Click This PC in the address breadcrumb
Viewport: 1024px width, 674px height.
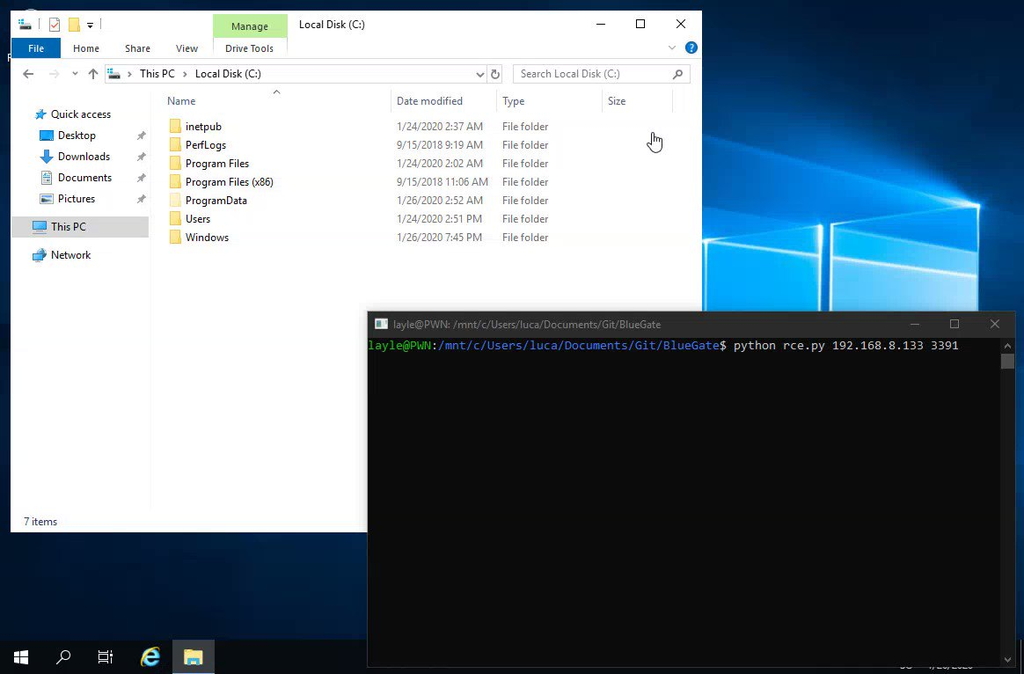[x=157, y=74]
